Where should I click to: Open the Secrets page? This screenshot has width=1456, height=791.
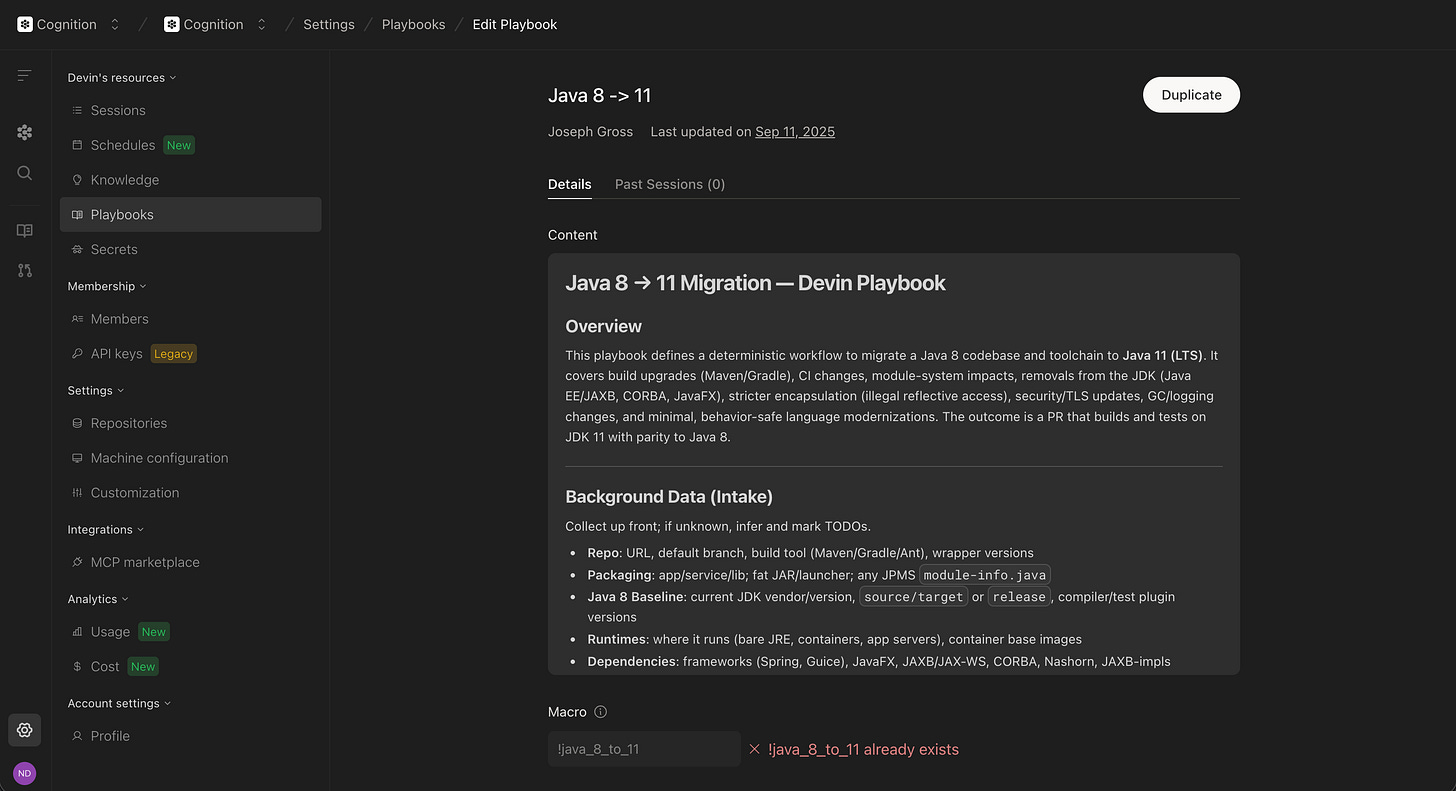tap(191, 249)
